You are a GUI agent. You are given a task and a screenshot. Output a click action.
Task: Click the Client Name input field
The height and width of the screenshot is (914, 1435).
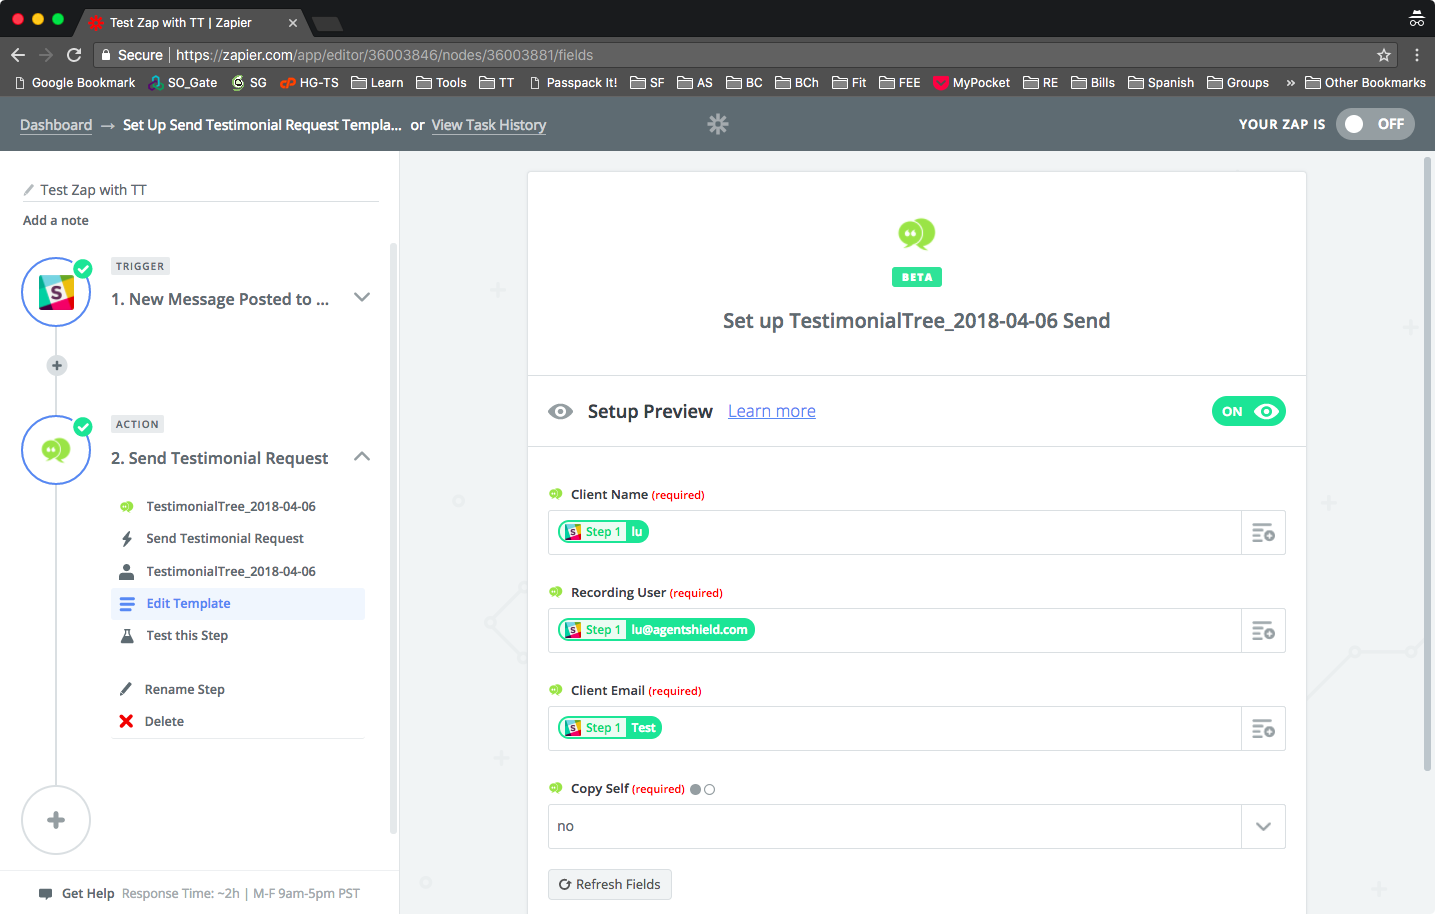point(895,533)
